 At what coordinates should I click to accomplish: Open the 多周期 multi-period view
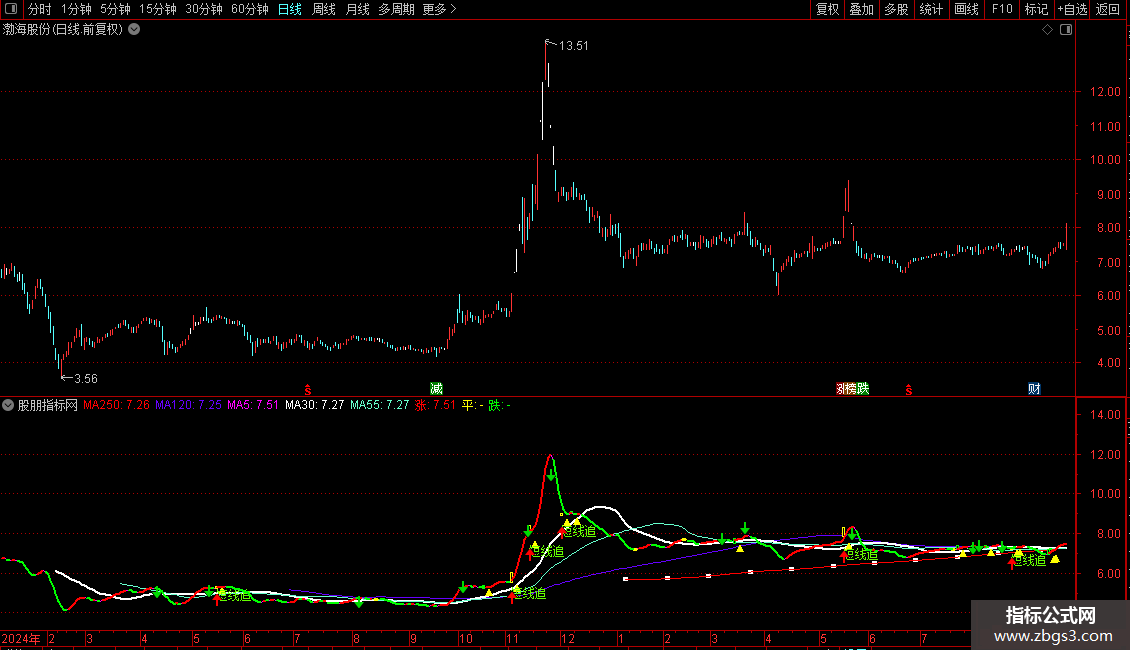396,9
